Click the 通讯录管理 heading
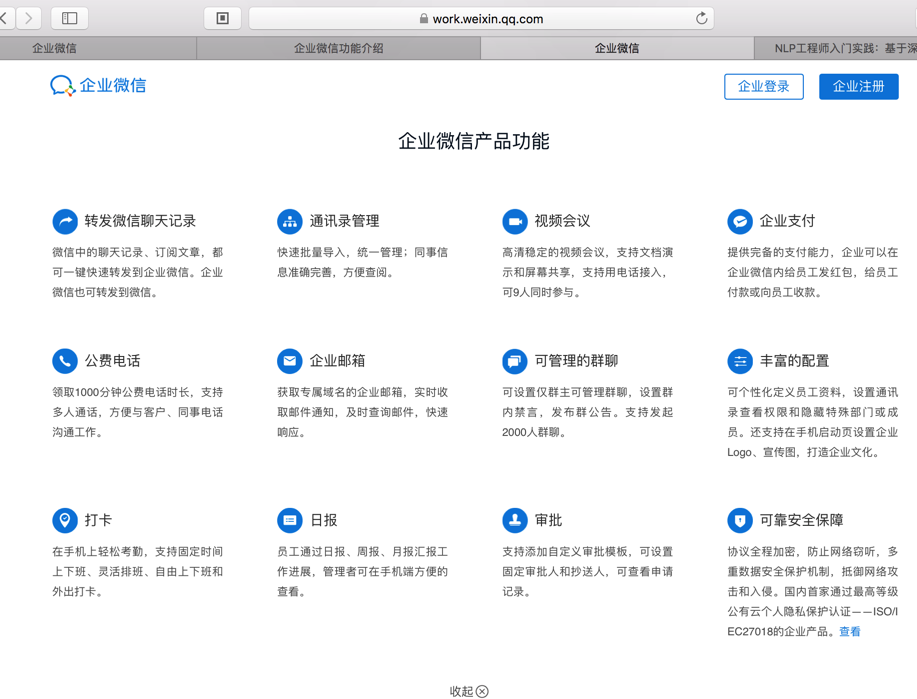This screenshot has width=917, height=699. (344, 221)
